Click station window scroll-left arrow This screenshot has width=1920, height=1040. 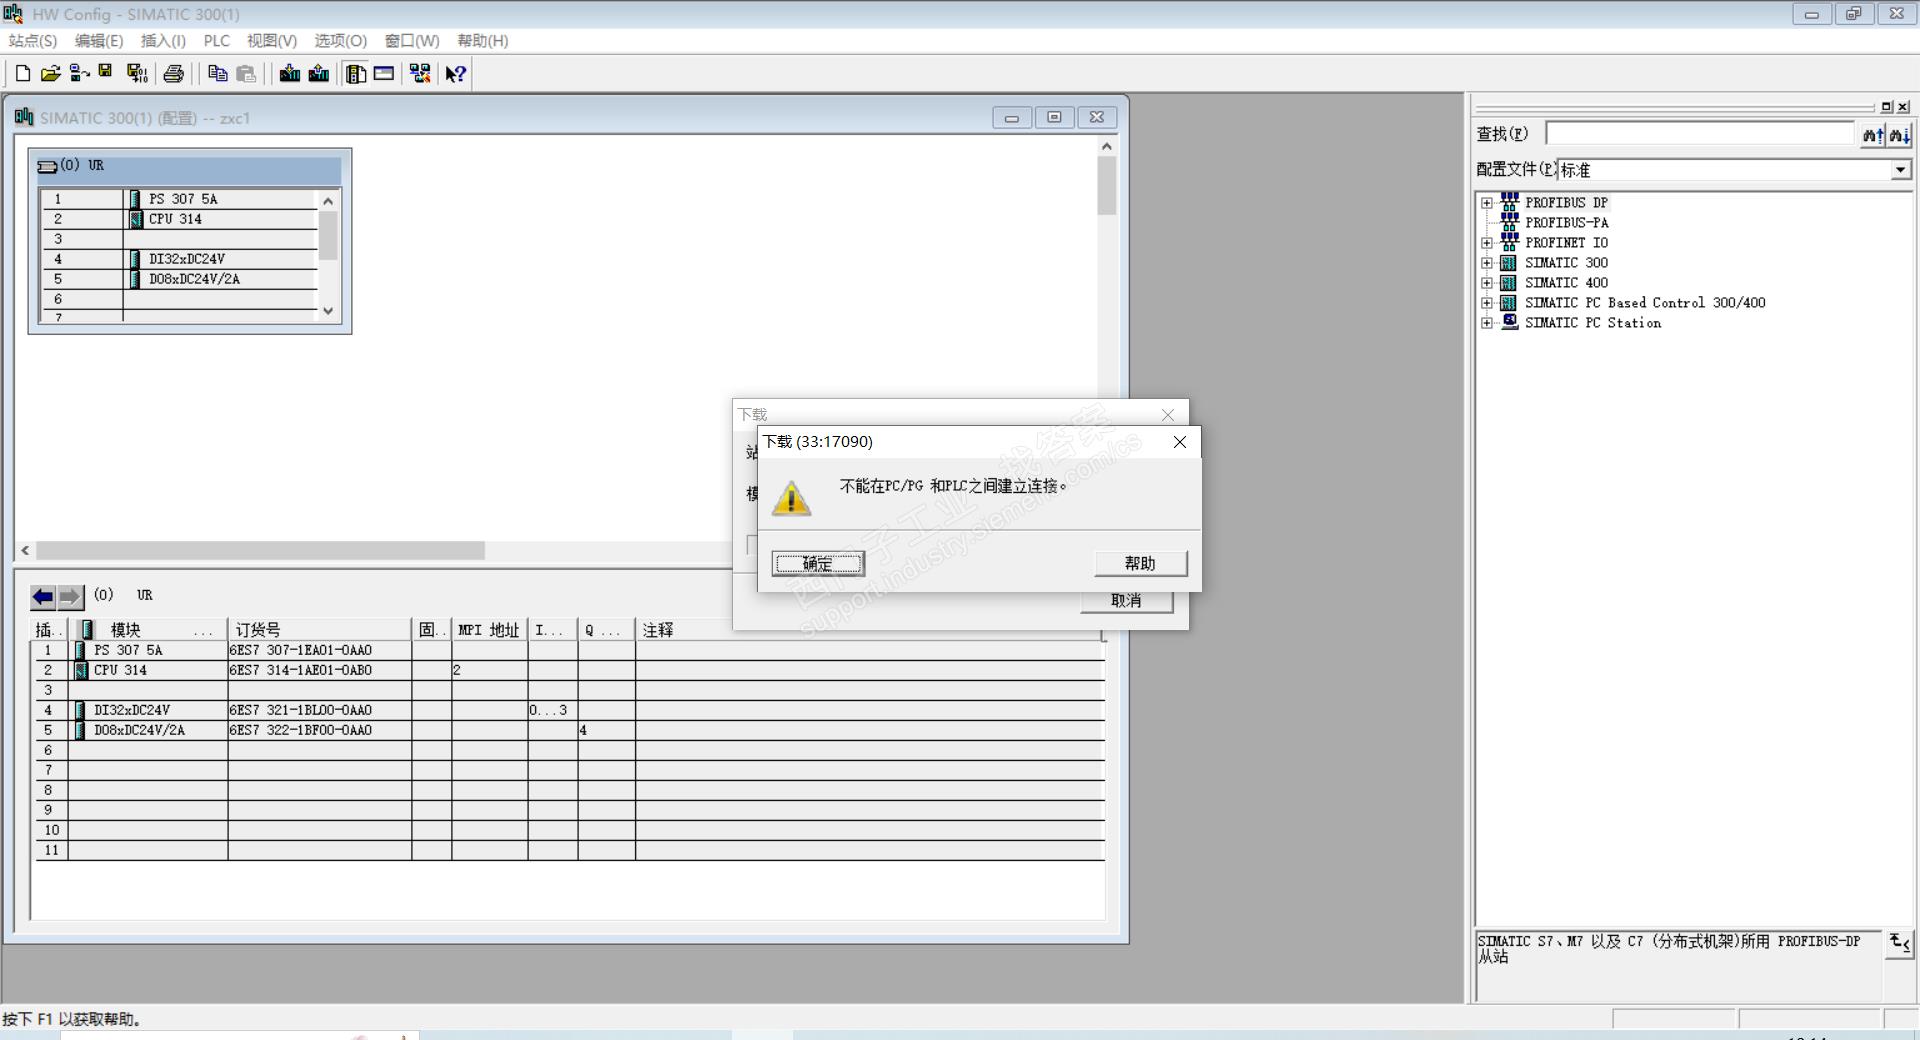point(25,551)
